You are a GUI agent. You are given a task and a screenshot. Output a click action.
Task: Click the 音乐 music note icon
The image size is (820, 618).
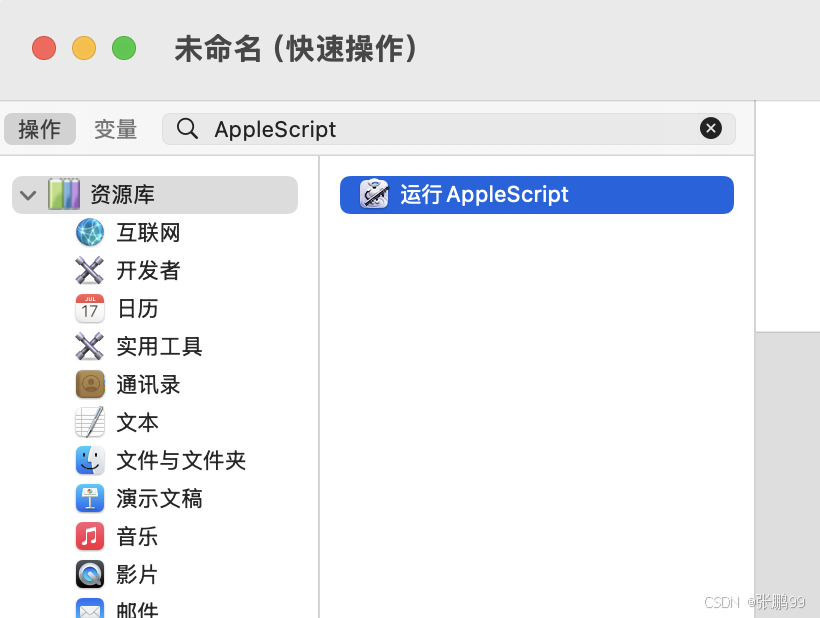(x=90, y=536)
